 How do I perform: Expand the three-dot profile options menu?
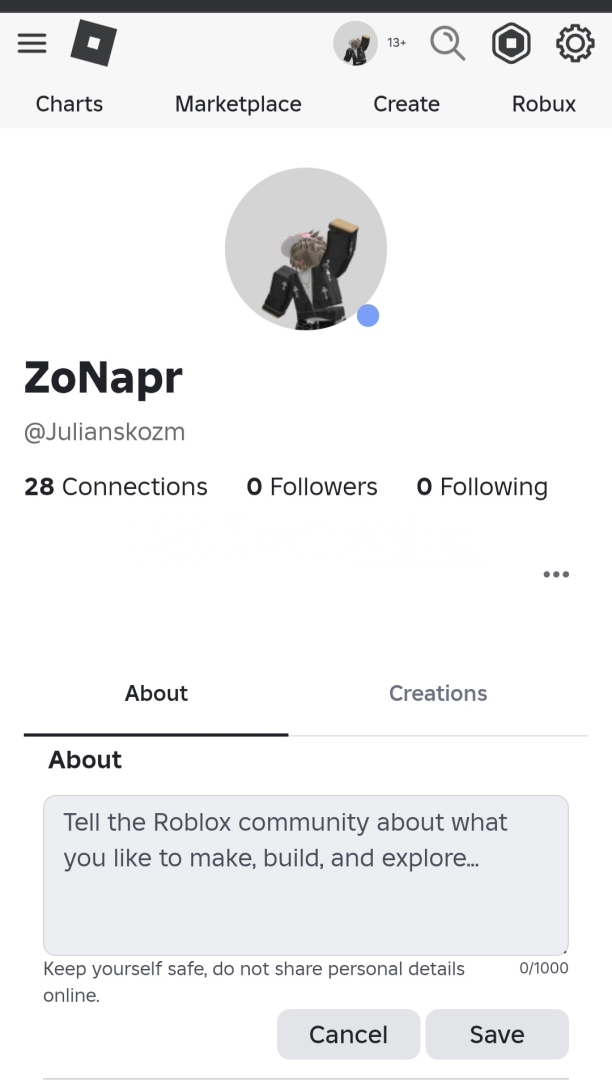556,574
